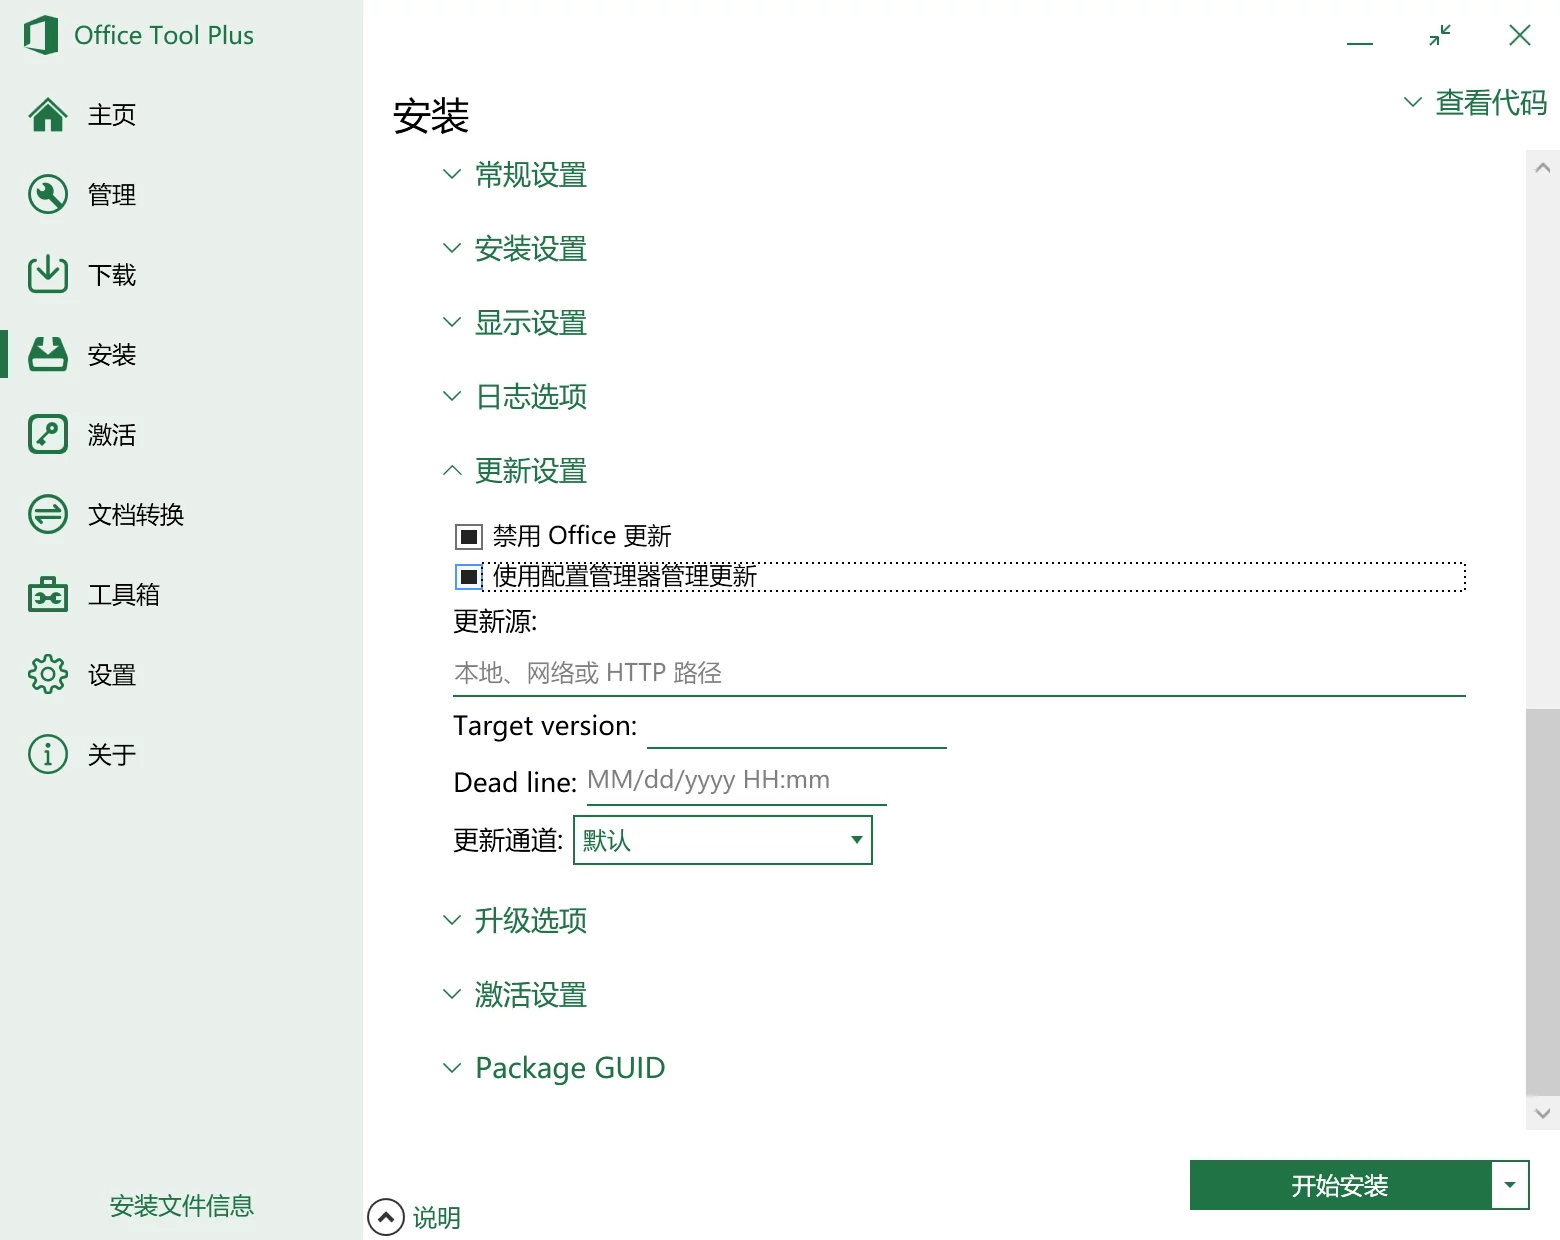Click the Office Tool Plus logo icon
The height and width of the screenshot is (1240, 1560).
pos(41,35)
